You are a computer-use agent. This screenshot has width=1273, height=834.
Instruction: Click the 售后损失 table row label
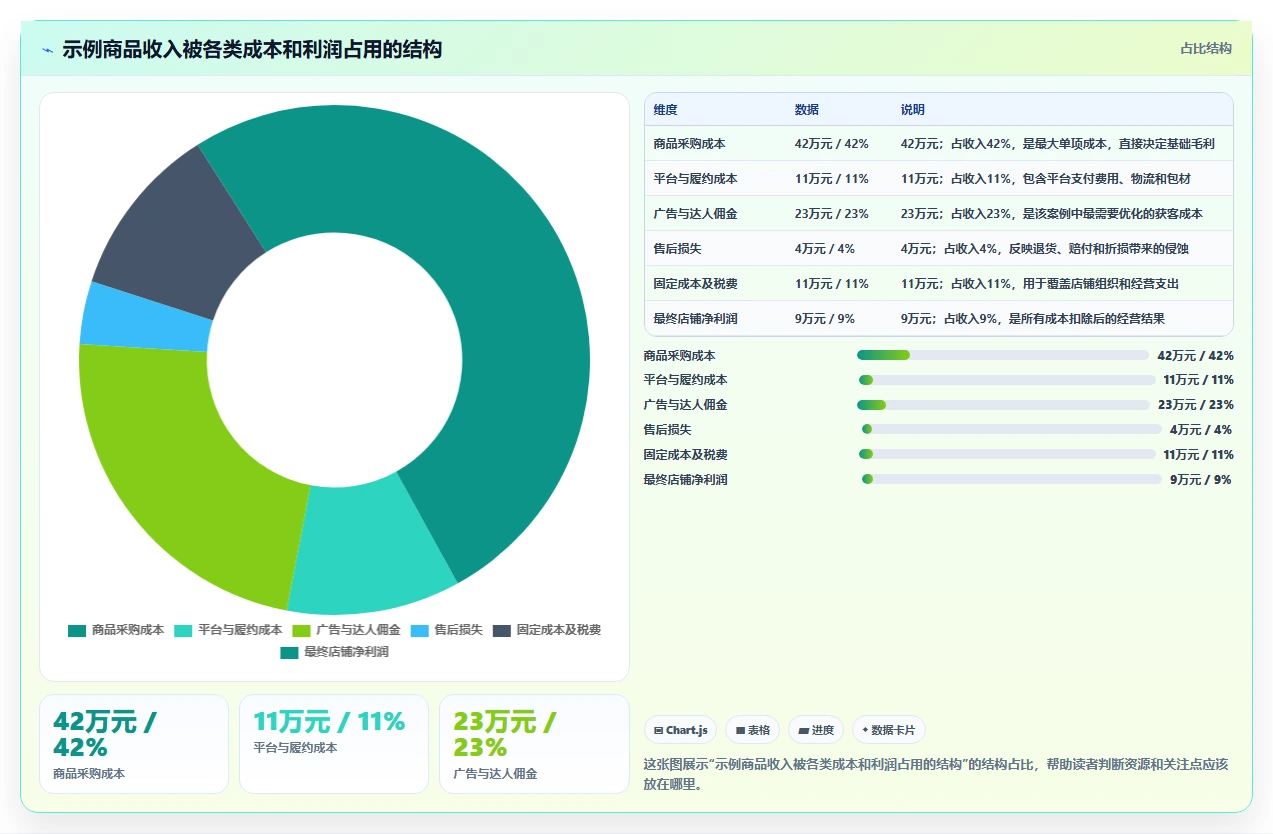[x=677, y=249]
